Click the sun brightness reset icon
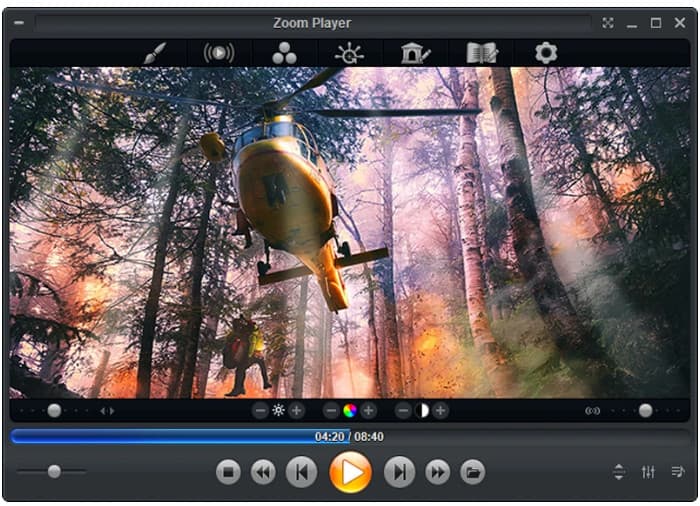Screen dimensions: 700x506 tap(278, 410)
